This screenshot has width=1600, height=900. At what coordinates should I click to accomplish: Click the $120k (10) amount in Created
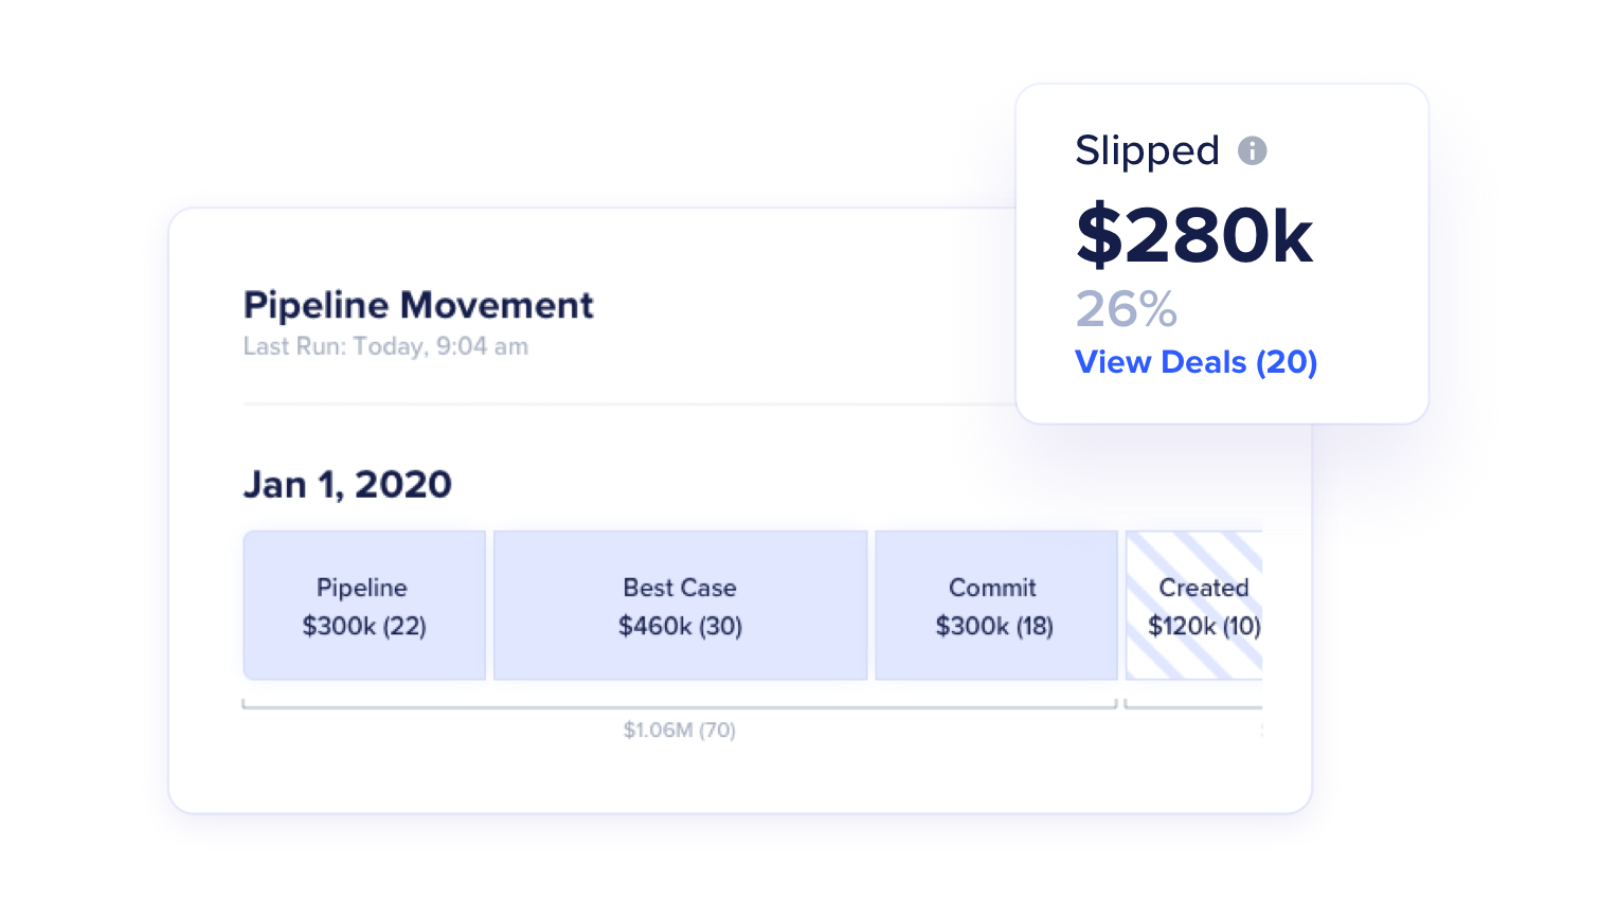click(x=1203, y=626)
